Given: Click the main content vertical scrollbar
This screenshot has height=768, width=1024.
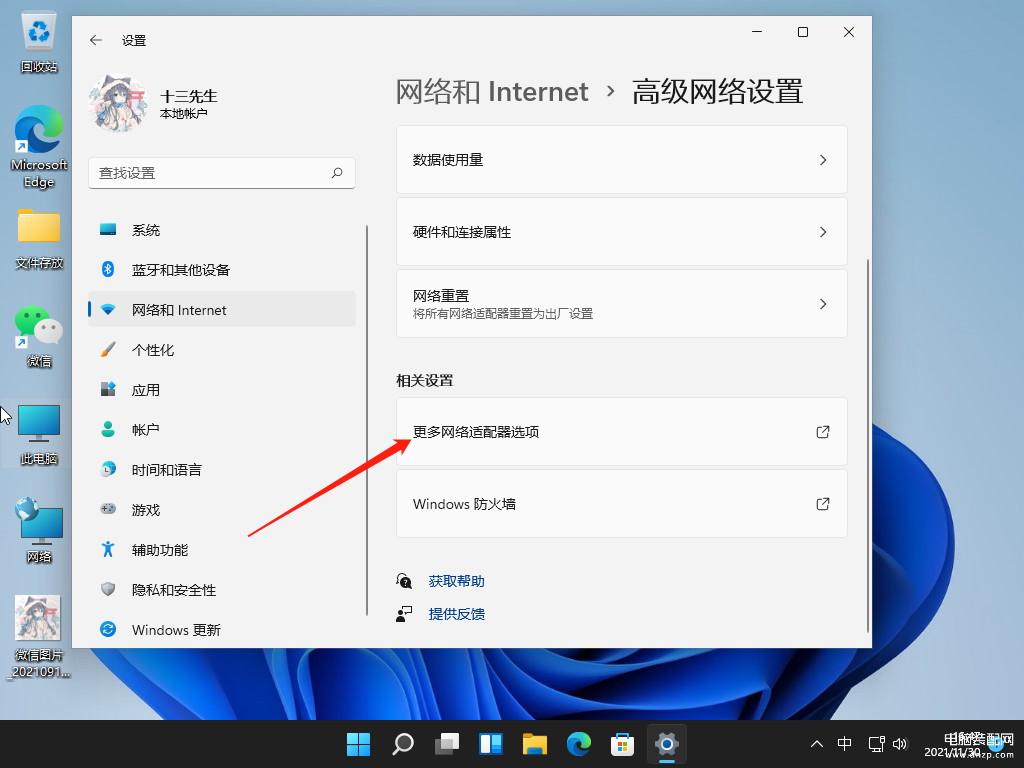Looking at the screenshot, I should coord(868,445).
